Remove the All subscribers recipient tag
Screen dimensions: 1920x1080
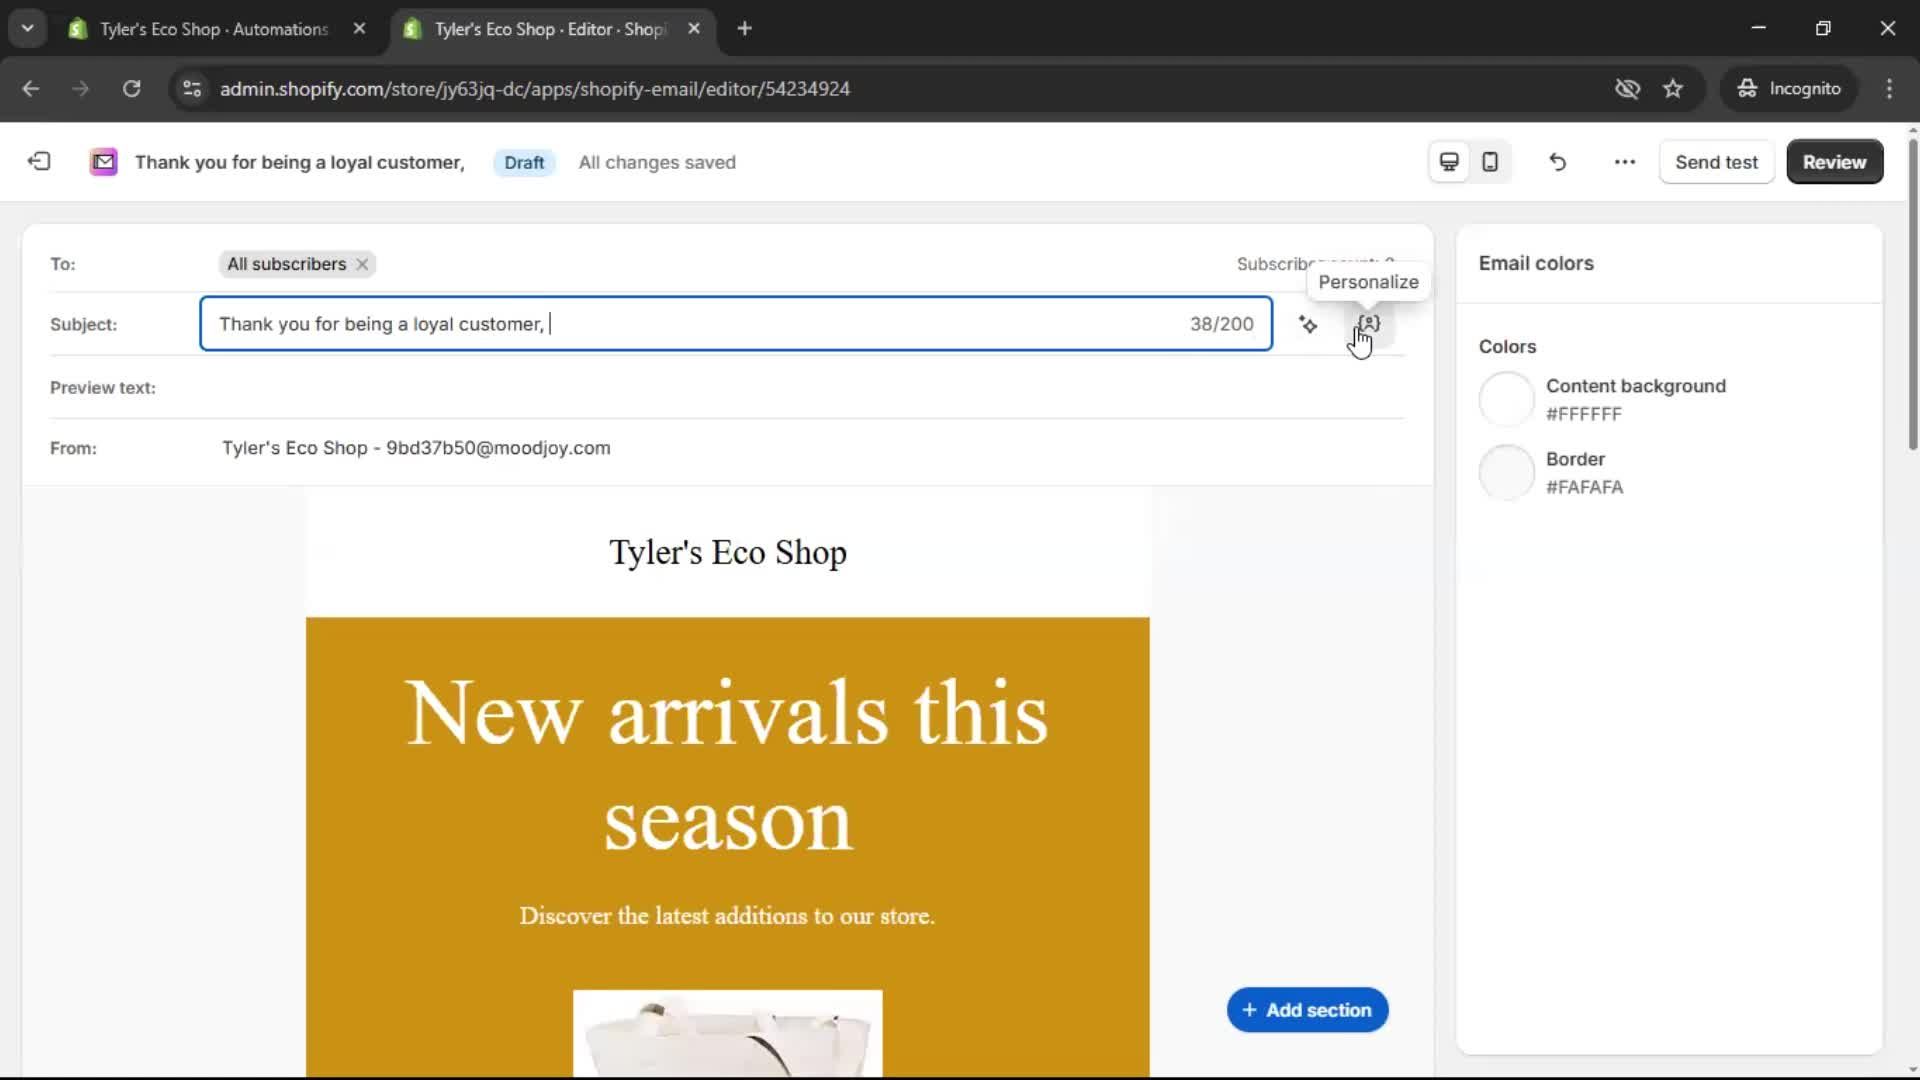361,264
